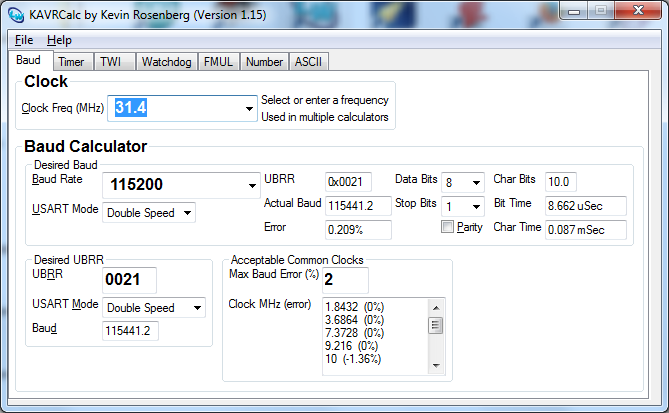Viewport: 669px width, 413px height.
Task: Click the UBRR result field 0x0021
Action: click(348, 182)
